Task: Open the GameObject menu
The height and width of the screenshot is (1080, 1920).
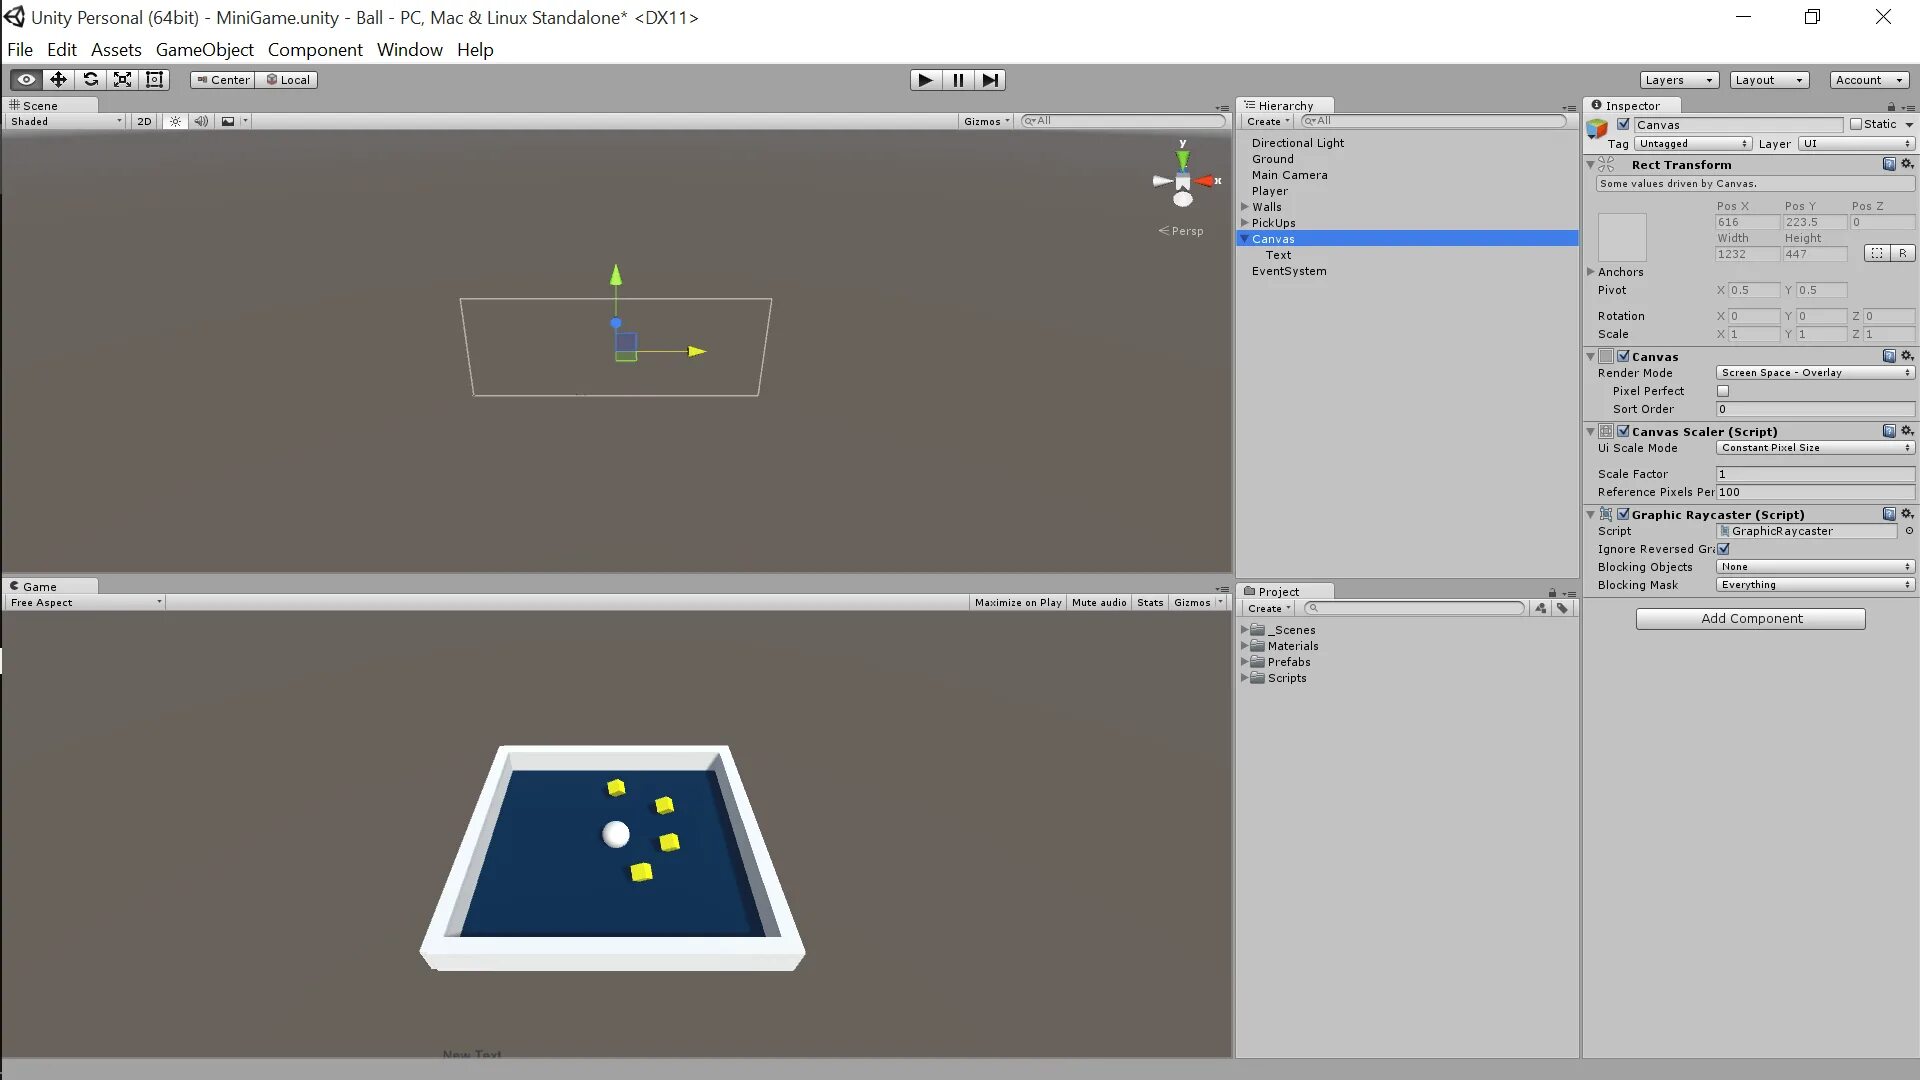Action: (204, 50)
